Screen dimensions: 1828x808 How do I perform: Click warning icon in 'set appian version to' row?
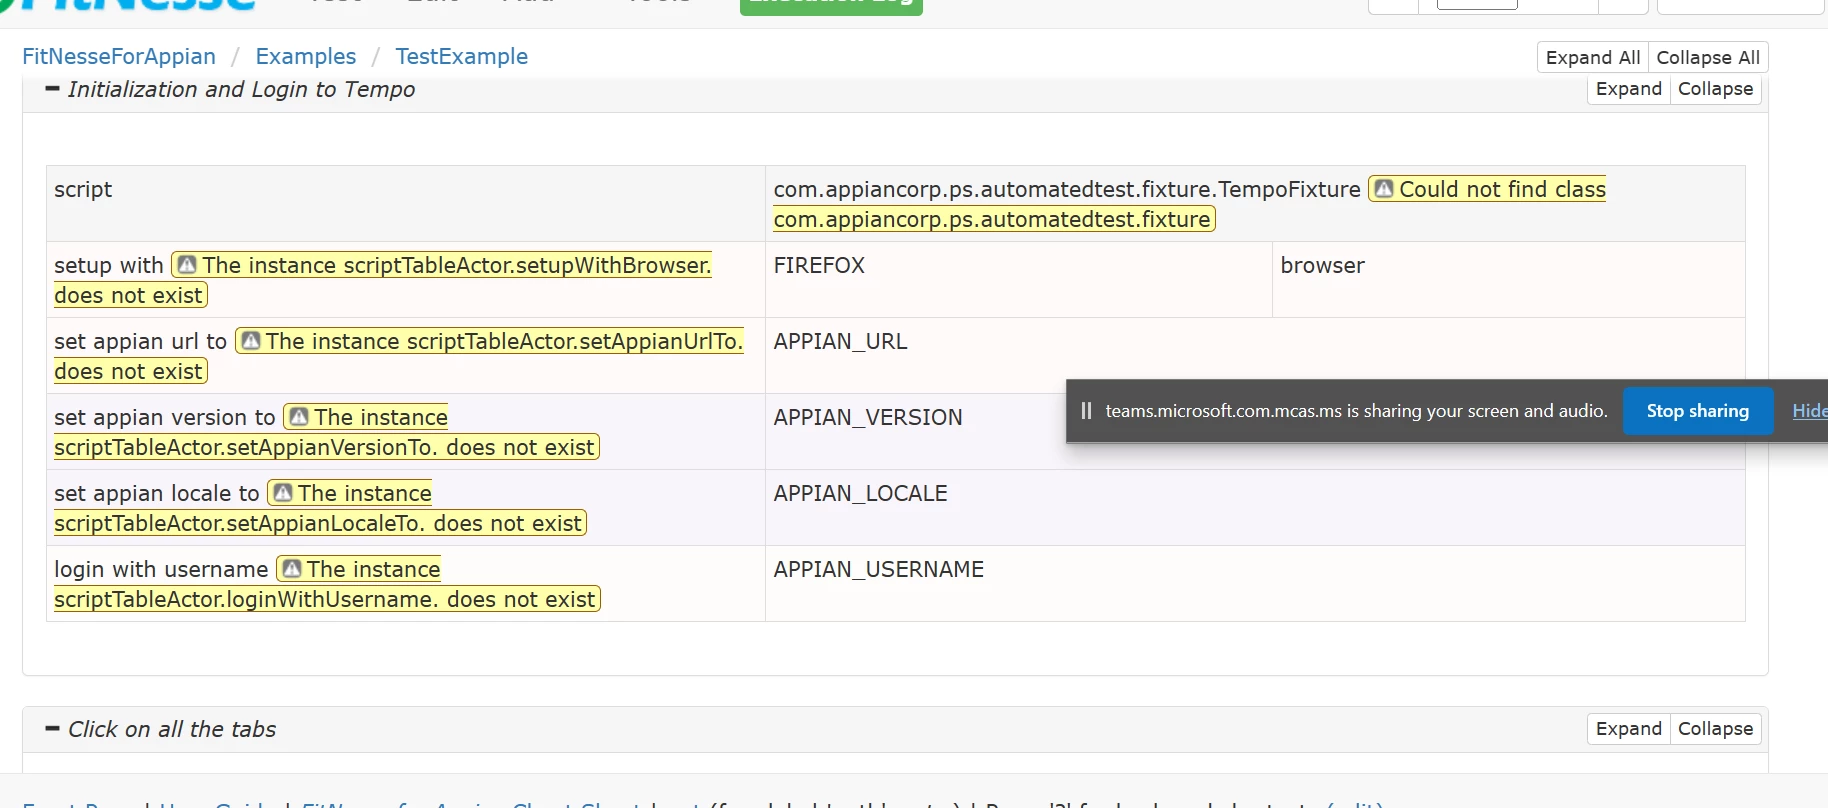(x=299, y=417)
